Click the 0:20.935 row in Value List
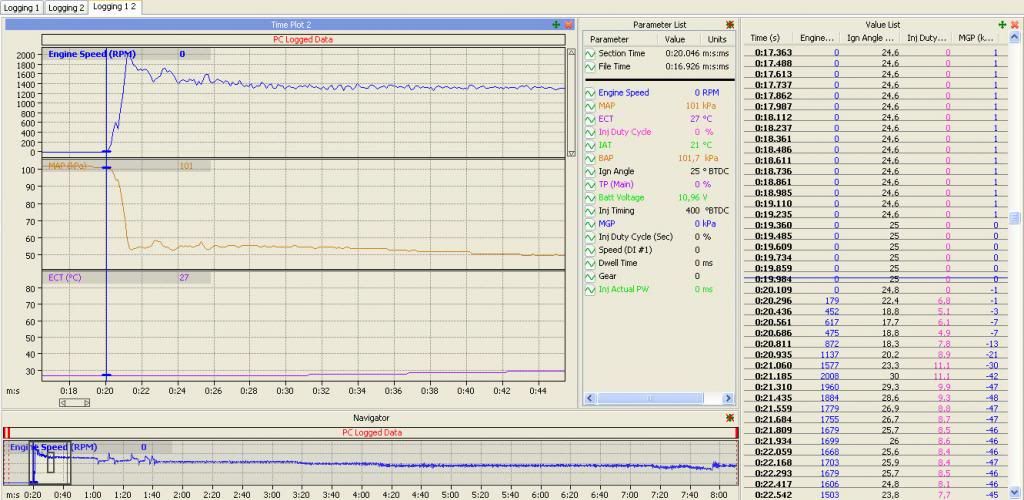The width and height of the screenshot is (1024, 500). [875, 355]
